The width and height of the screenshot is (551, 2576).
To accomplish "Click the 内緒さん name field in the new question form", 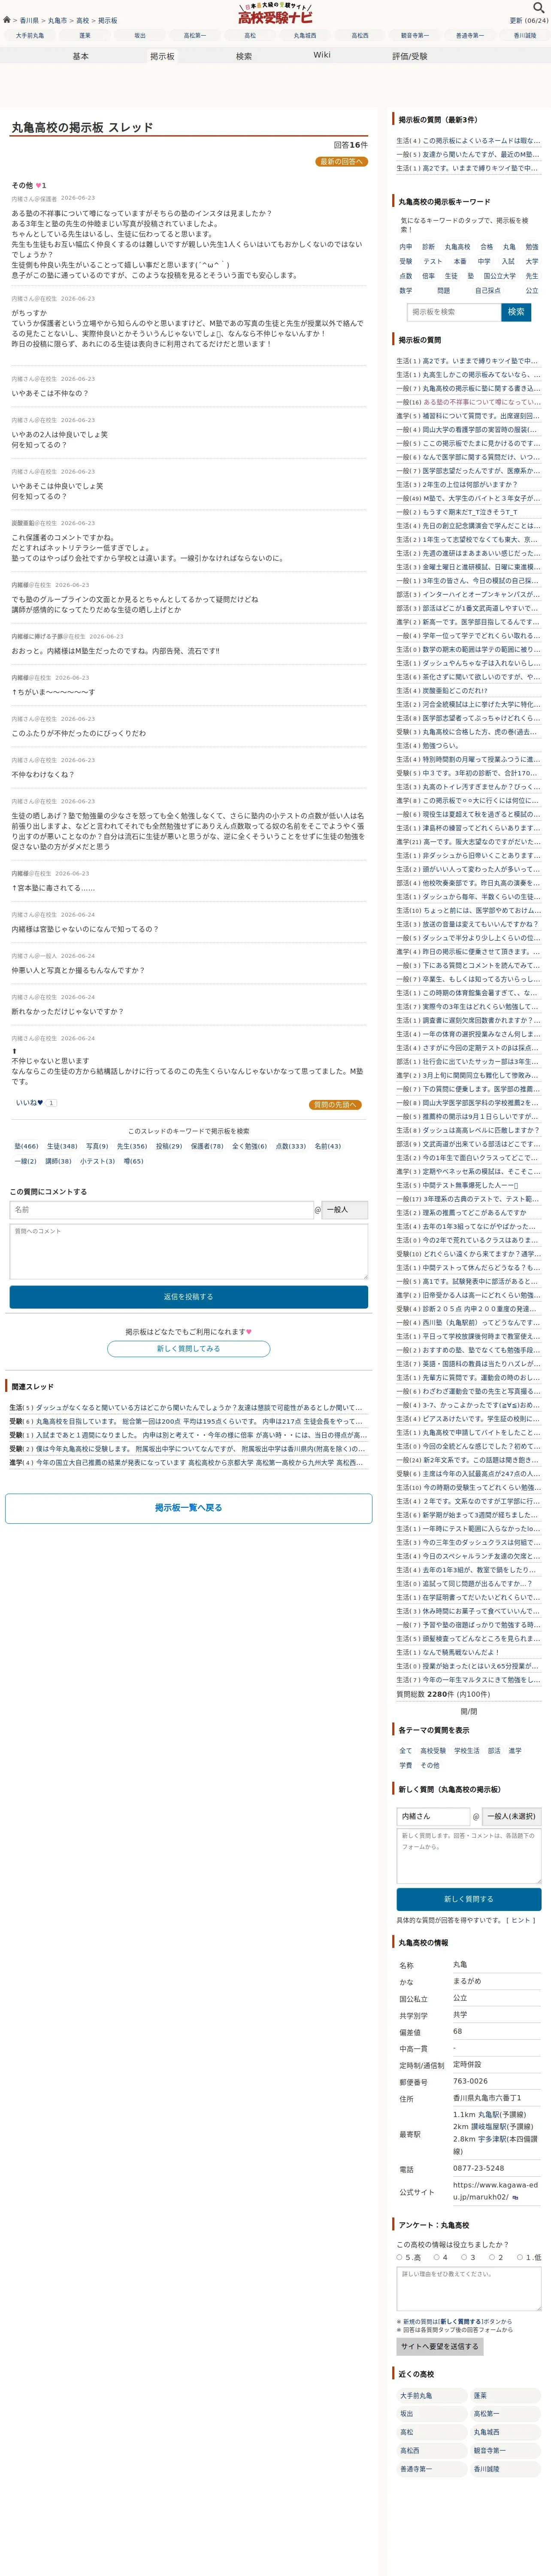I will [433, 1816].
